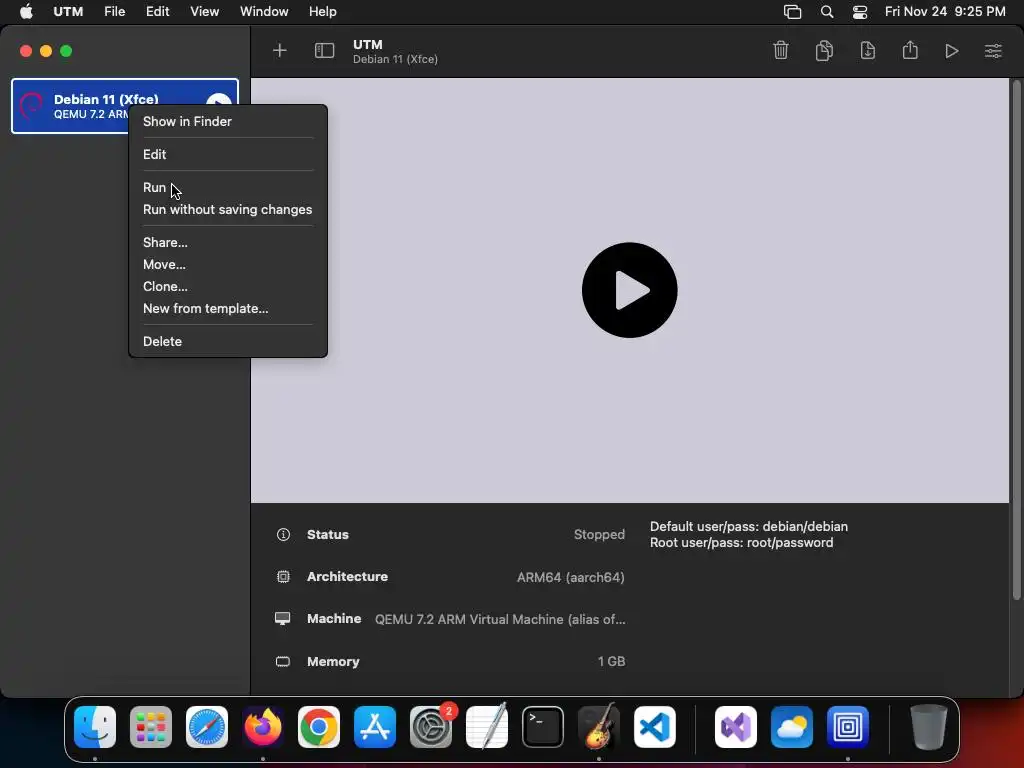Viewport: 1024px width, 768px height.
Task: Launch Google Chrome from the Dock
Action: 319,726
